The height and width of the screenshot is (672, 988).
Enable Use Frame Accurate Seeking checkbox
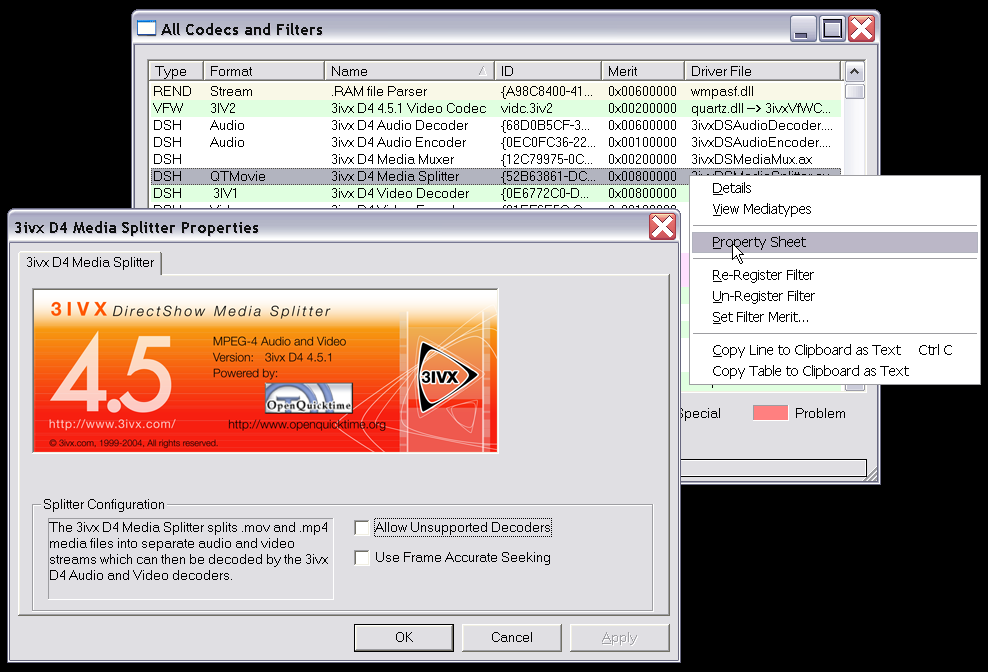[x=362, y=558]
